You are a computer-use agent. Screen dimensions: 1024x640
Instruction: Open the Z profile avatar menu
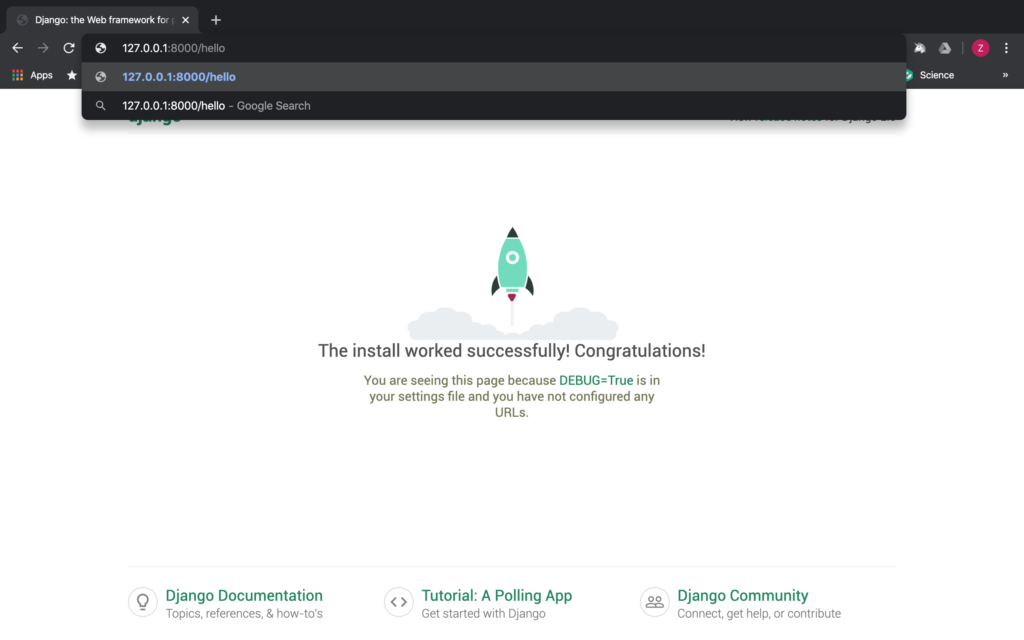pyautogui.click(x=980, y=48)
